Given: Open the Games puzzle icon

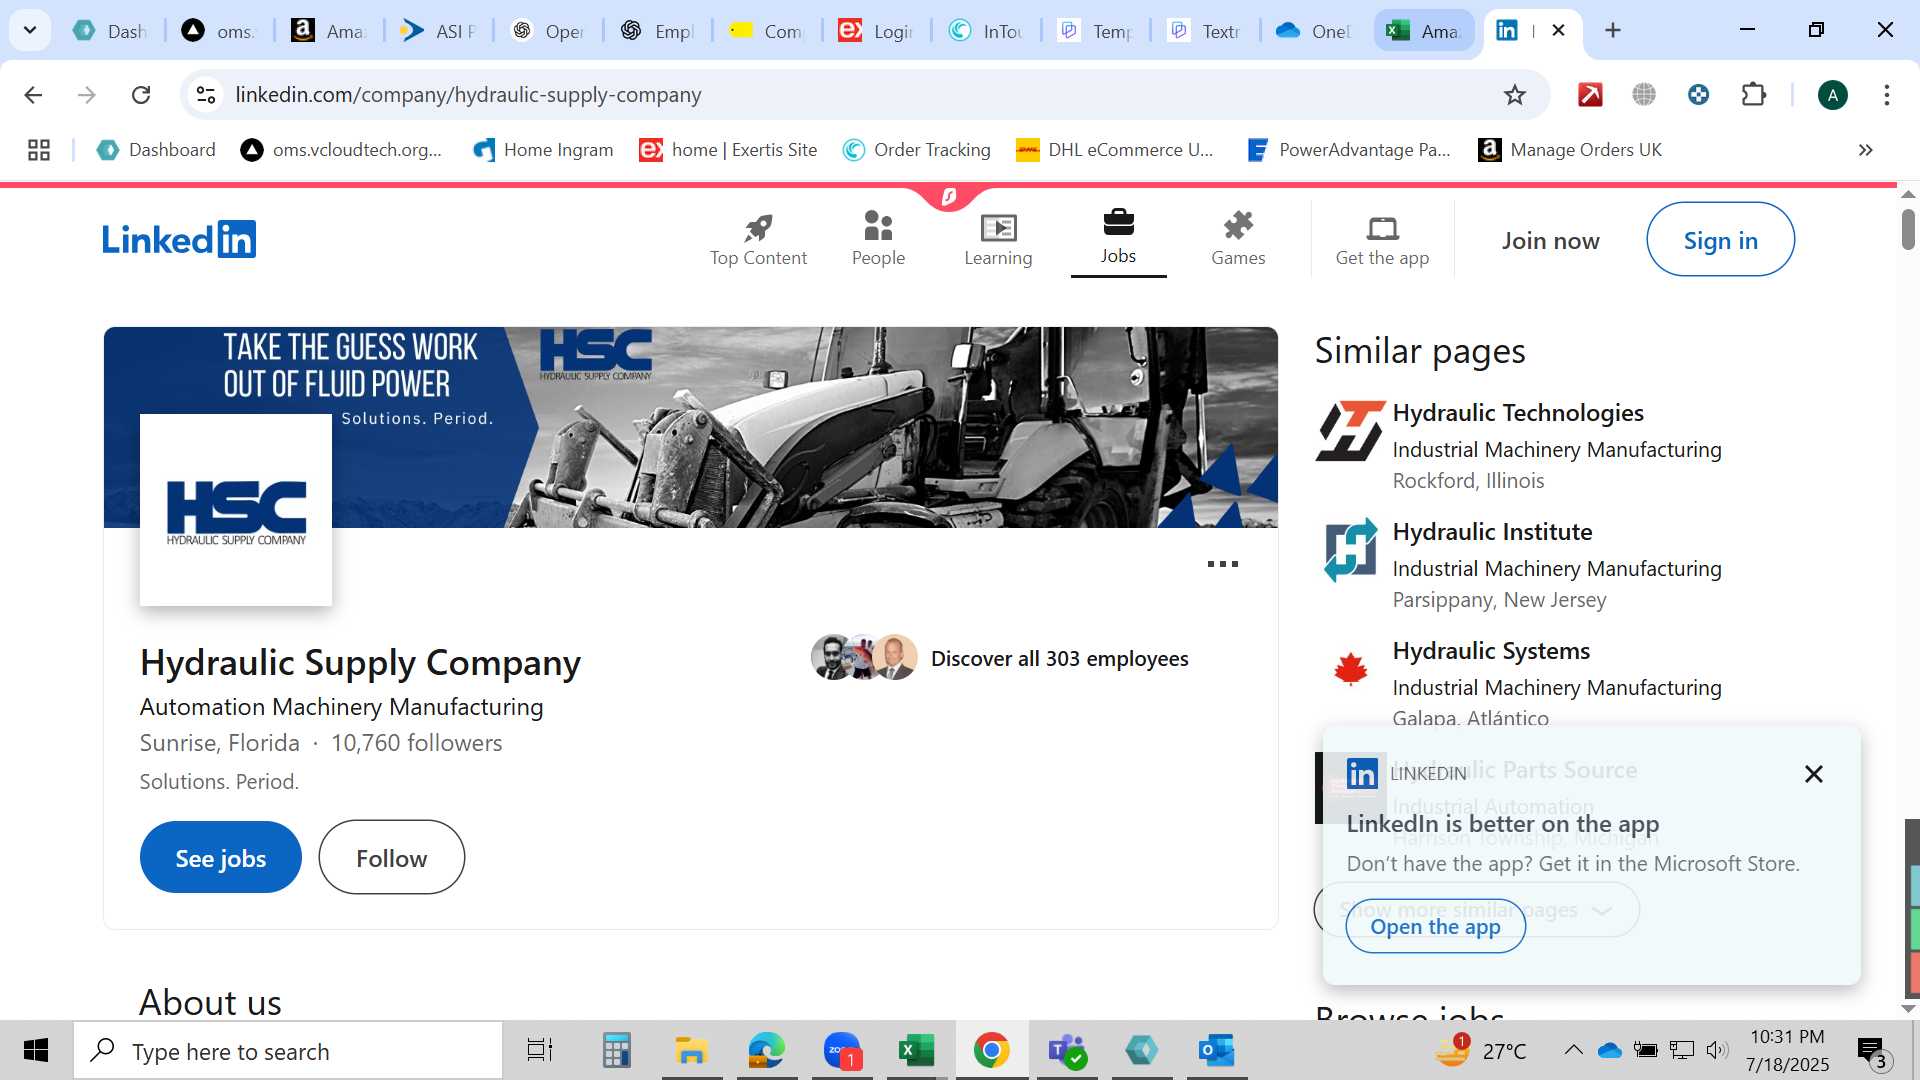Looking at the screenshot, I should point(1238,226).
